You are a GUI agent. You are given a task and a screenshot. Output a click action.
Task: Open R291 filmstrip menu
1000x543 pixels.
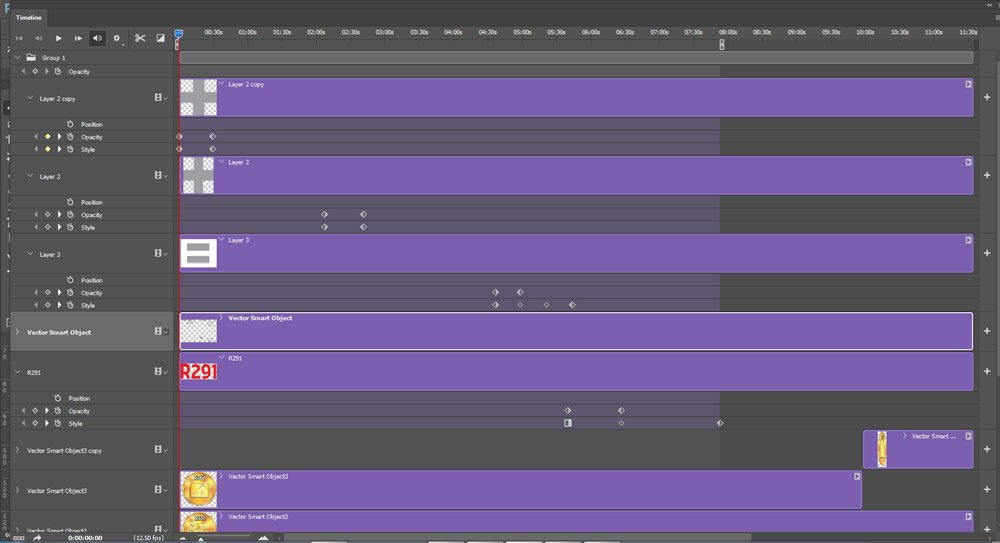click(160, 371)
